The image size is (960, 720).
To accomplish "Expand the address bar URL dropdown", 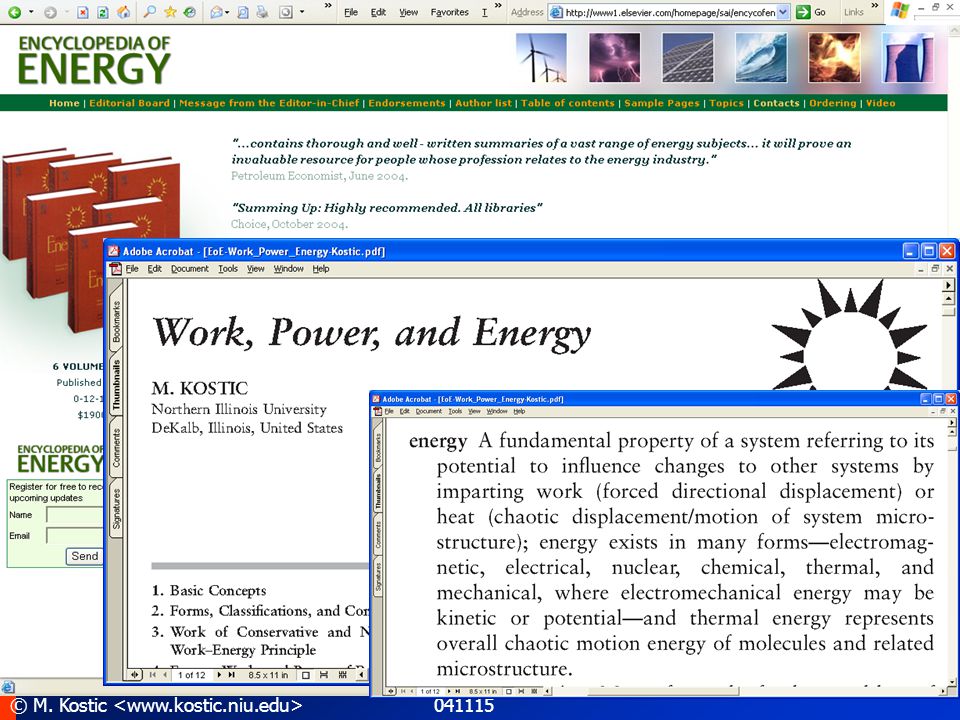I will click(783, 12).
